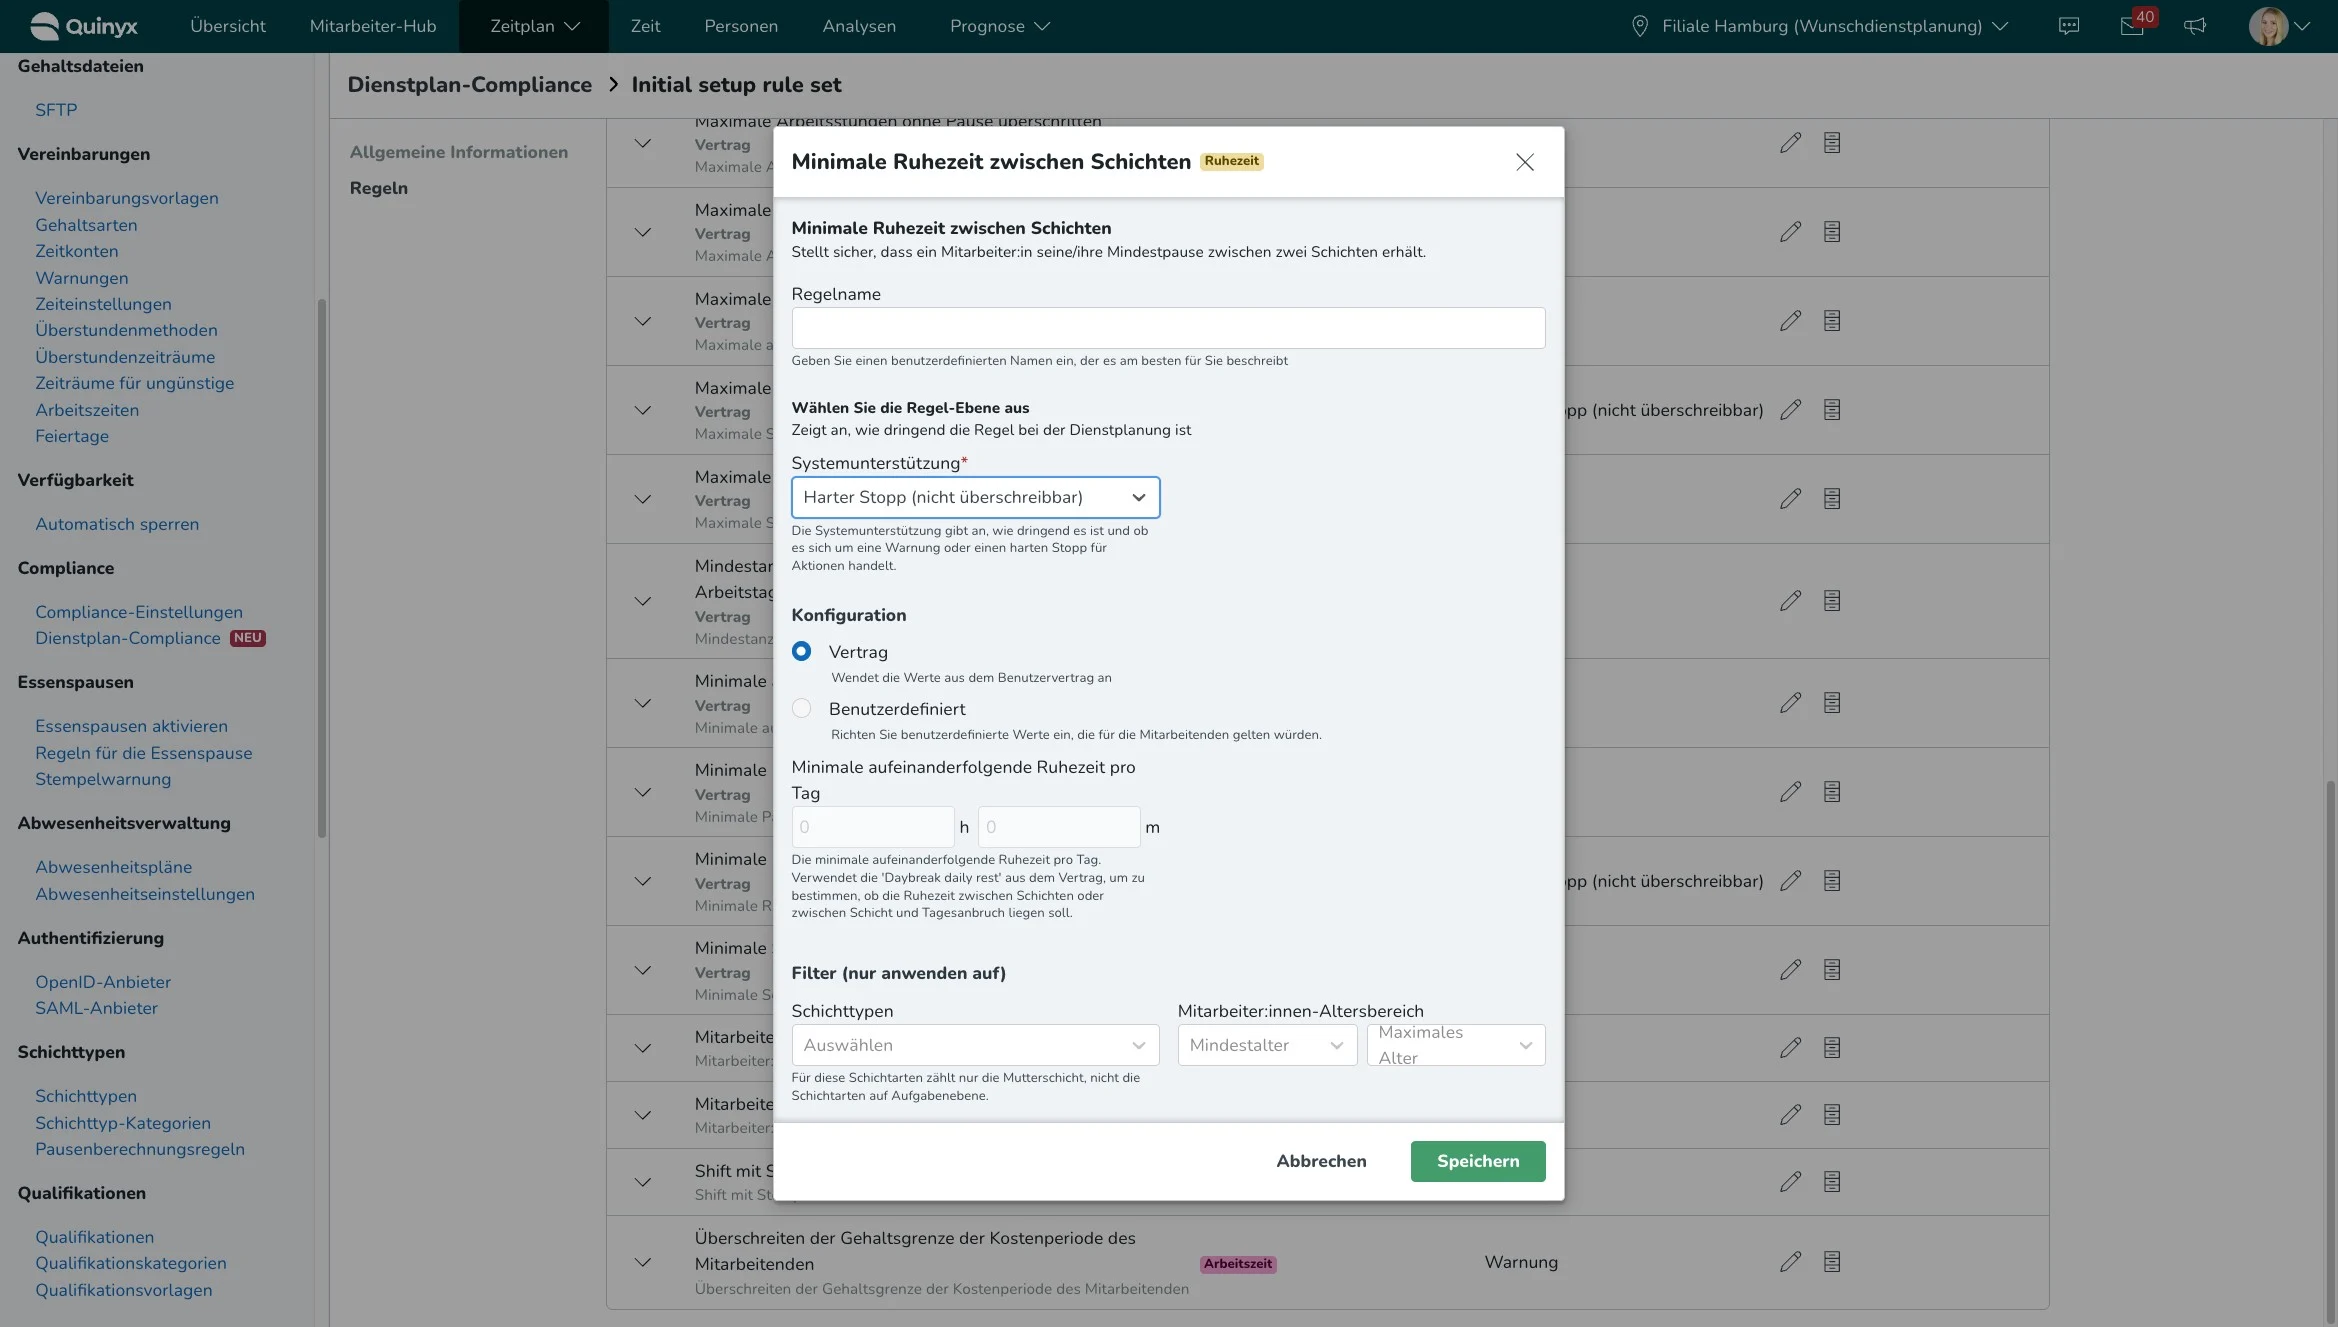Screen dimensions: 2338x1327
Task: Click the pencil icon on the topmost rule row
Action: click(x=1790, y=143)
